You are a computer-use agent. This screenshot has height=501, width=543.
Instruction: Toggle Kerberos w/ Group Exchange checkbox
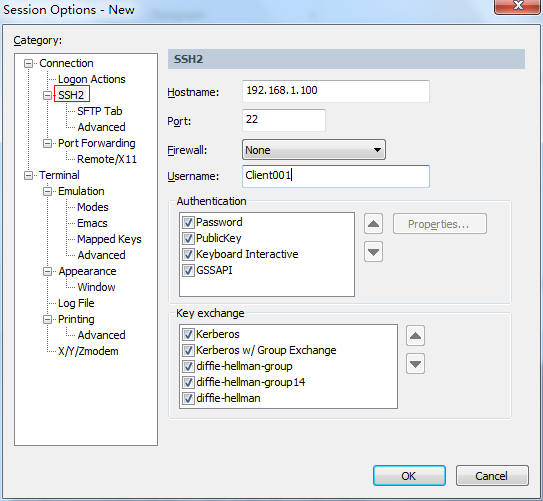click(188, 350)
